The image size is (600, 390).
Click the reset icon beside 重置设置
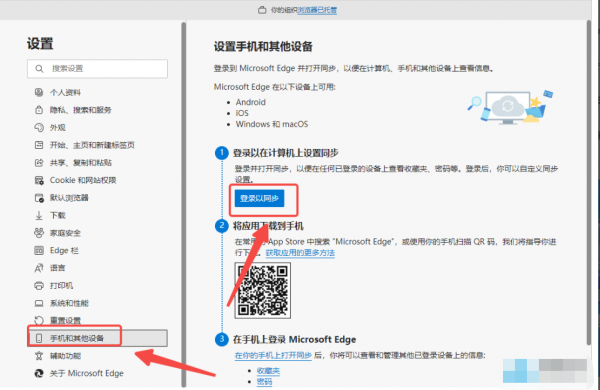point(39,320)
